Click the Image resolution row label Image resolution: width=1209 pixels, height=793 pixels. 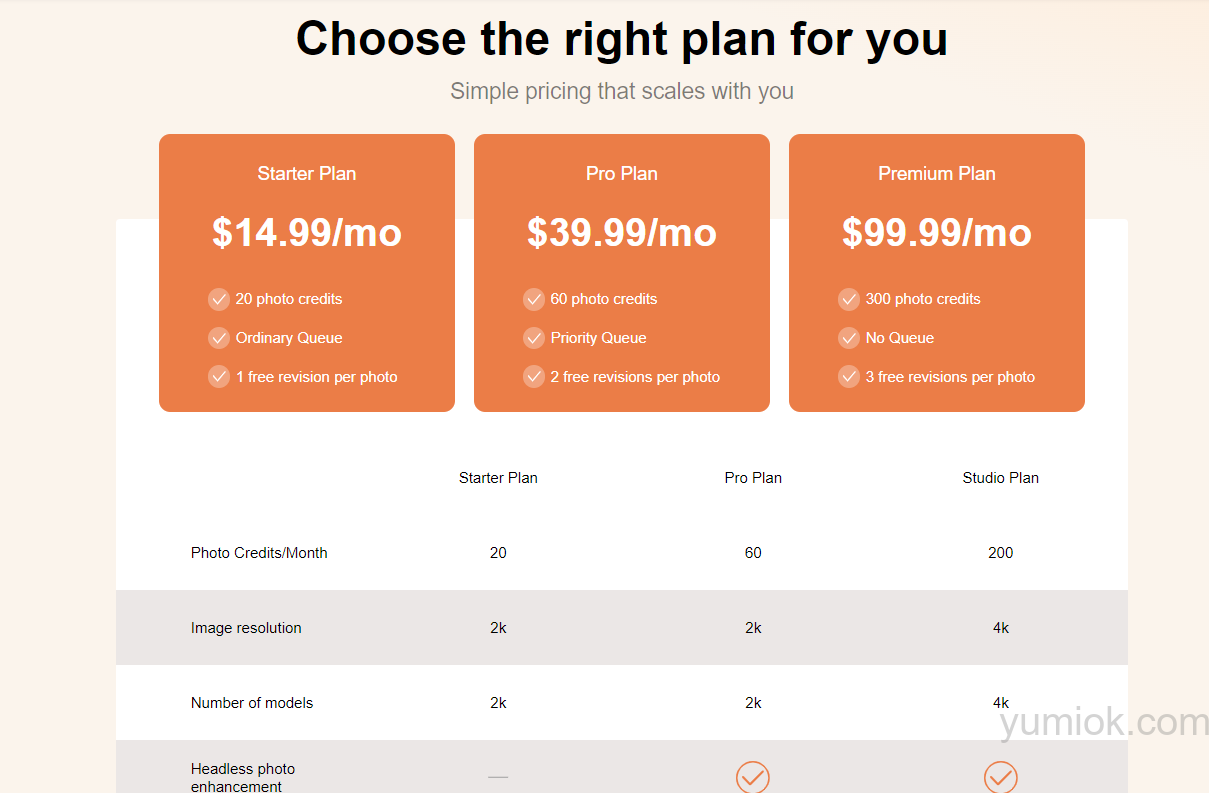click(246, 628)
